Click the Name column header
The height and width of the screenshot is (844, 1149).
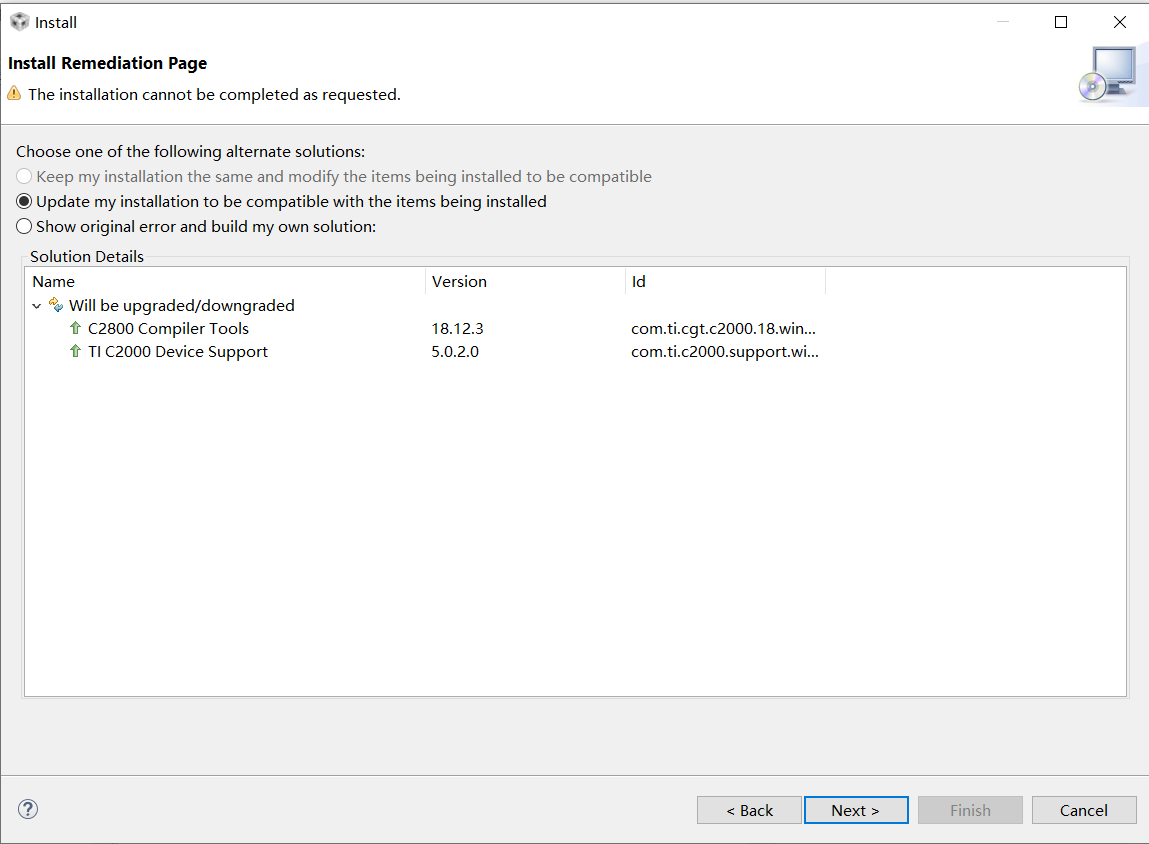(x=54, y=281)
